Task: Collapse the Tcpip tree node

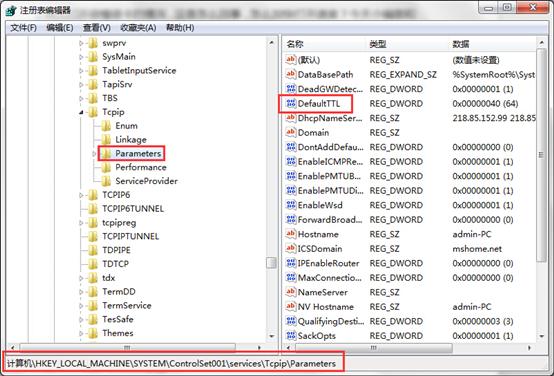Action: (x=81, y=112)
